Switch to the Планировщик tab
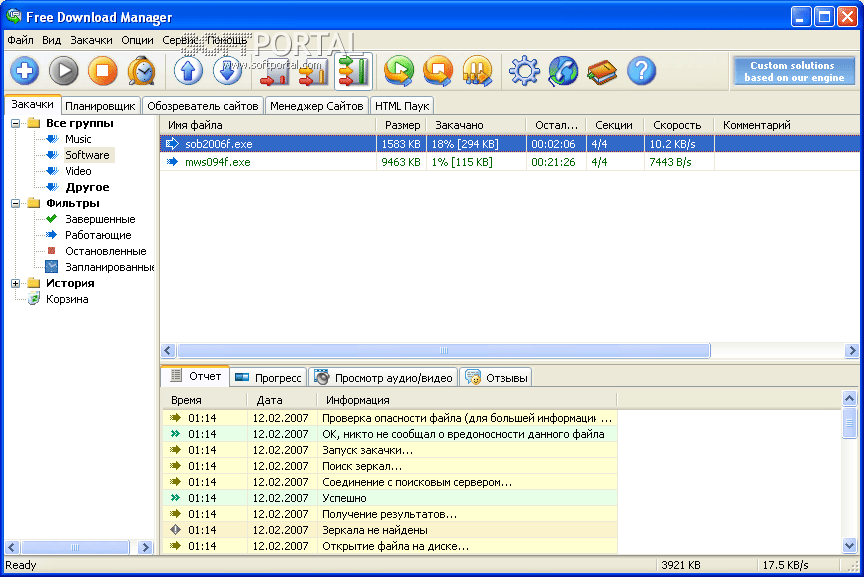Image resolution: width=864 pixels, height=577 pixels. [100, 105]
